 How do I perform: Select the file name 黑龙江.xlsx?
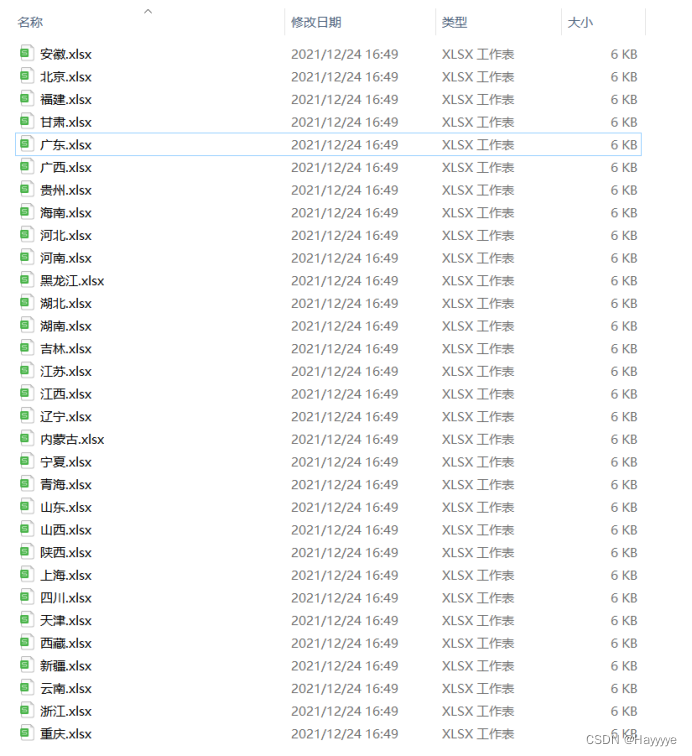(x=72, y=281)
